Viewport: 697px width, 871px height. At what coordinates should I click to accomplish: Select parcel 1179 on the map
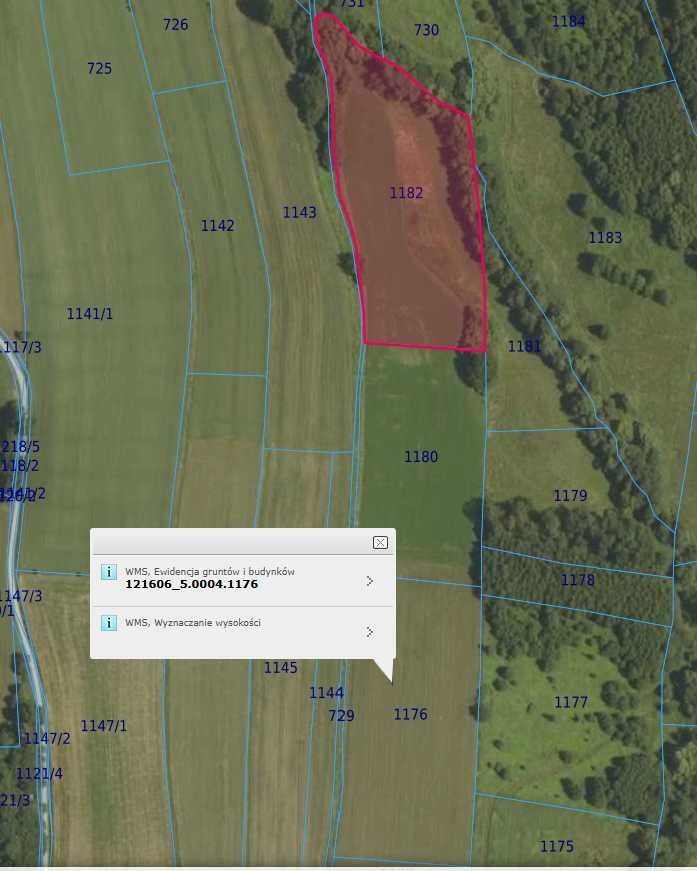point(570,496)
